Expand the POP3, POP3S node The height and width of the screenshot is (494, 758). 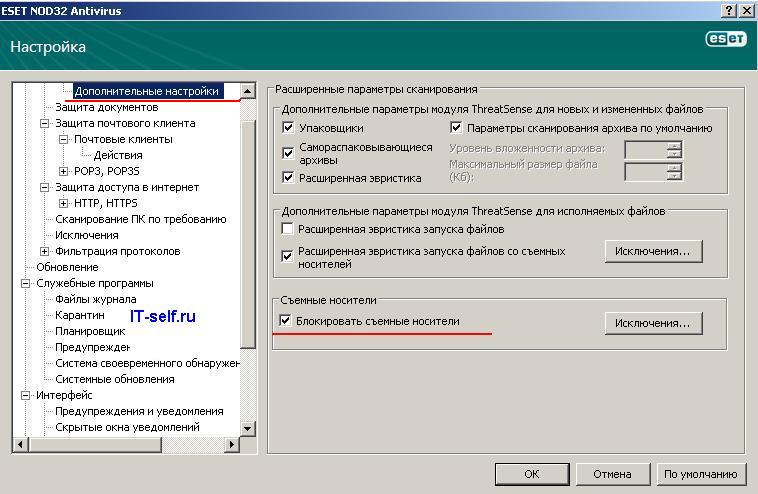tap(63, 171)
